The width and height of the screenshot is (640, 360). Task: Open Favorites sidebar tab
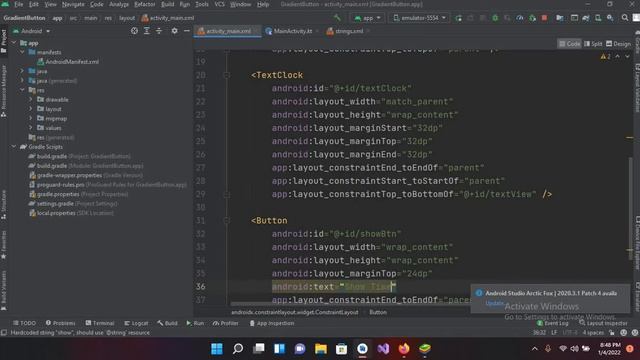(x=4, y=244)
